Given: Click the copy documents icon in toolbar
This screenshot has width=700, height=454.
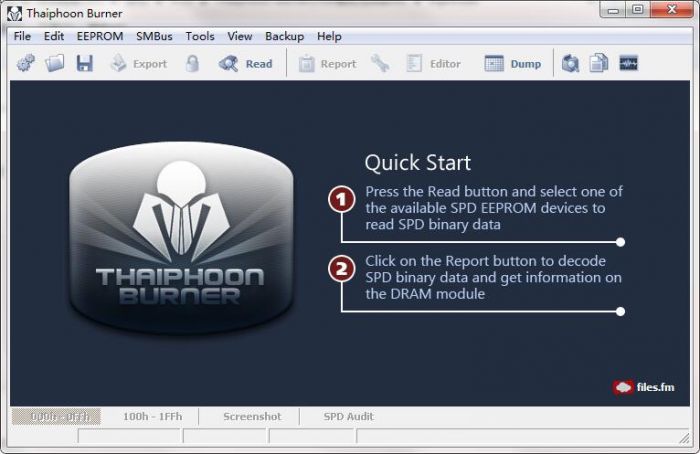Looking at the screenshot, I should [599, 64].
